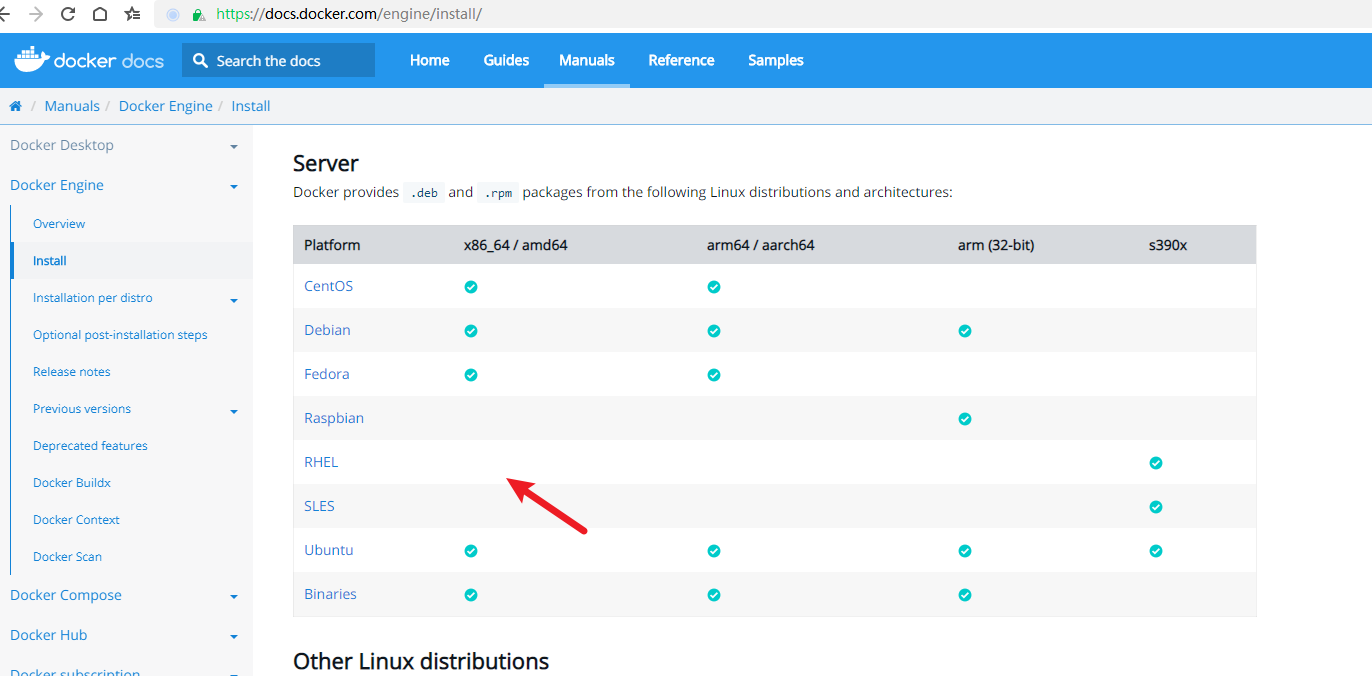Open the Binaries platform link
This screenshot has width=1372, height=676.
click(330, 594)
